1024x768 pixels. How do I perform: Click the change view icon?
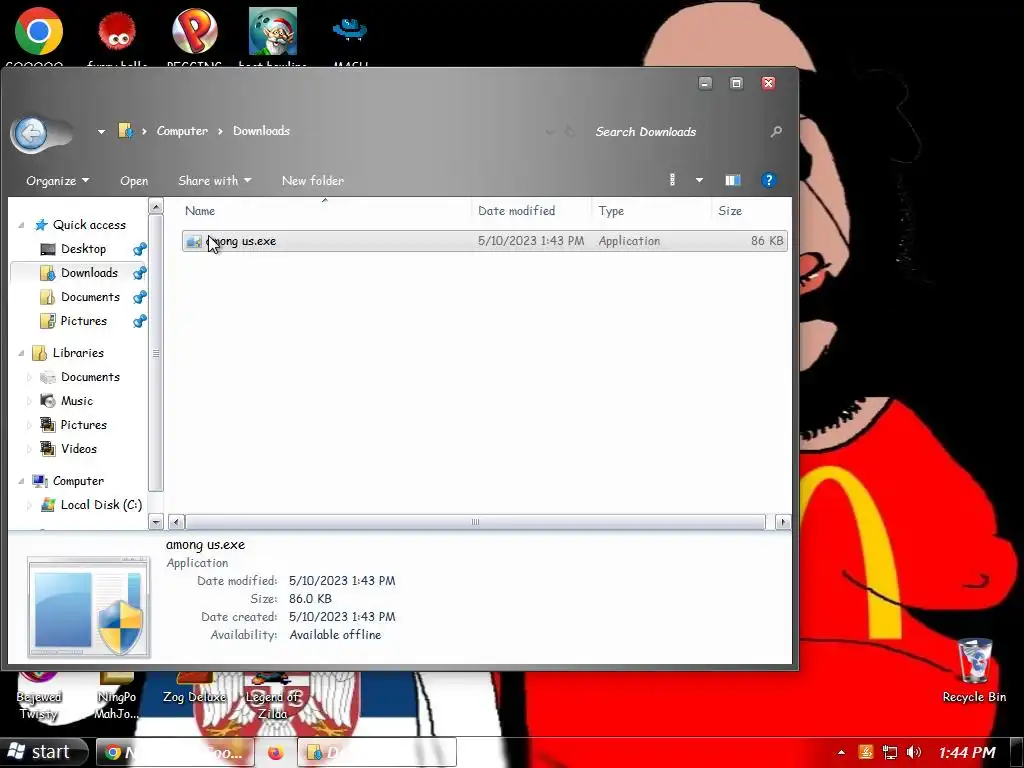coord(672,180)
